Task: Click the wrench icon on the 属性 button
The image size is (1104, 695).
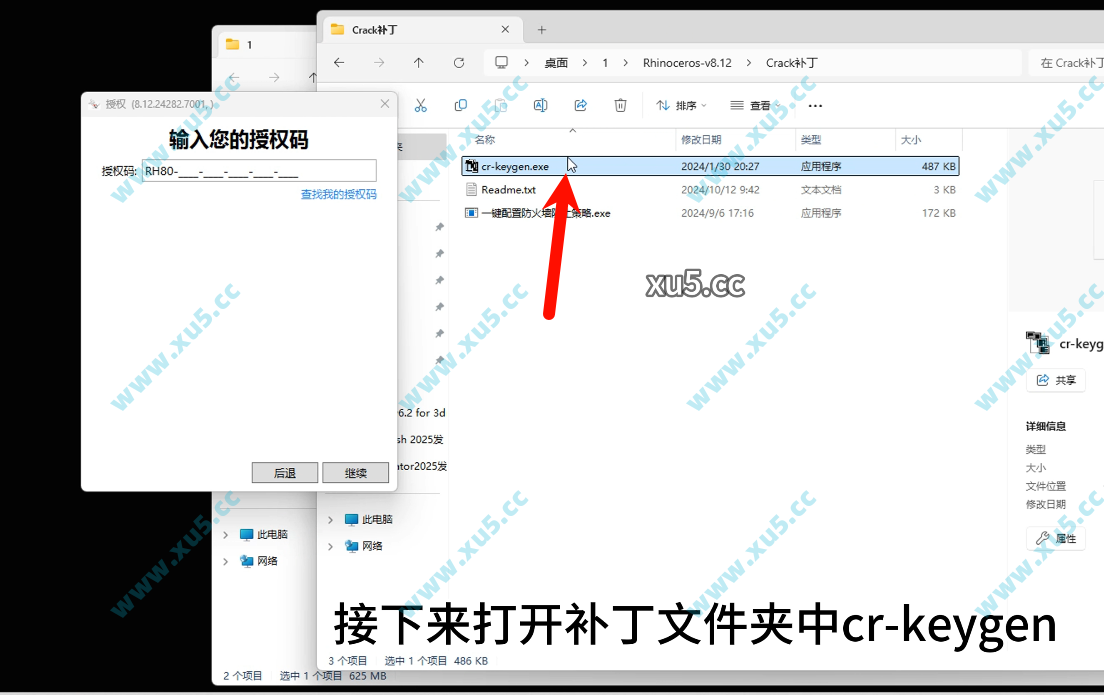Action: (x=1042, y=538)
